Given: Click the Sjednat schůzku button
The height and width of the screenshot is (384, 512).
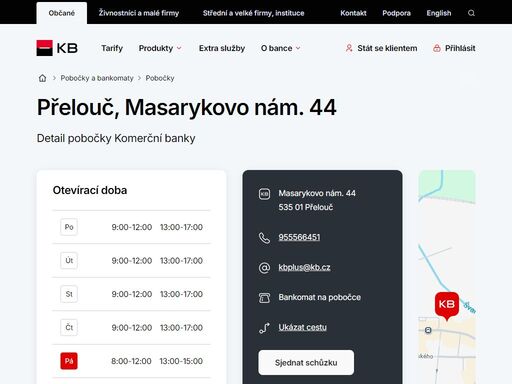Looking at the screenshot, I should (x=306, y=362).
